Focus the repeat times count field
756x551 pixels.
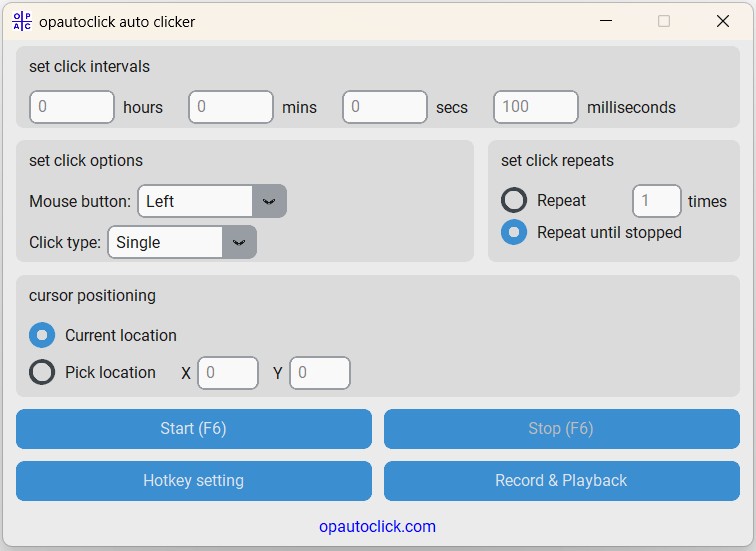[657, 201]
